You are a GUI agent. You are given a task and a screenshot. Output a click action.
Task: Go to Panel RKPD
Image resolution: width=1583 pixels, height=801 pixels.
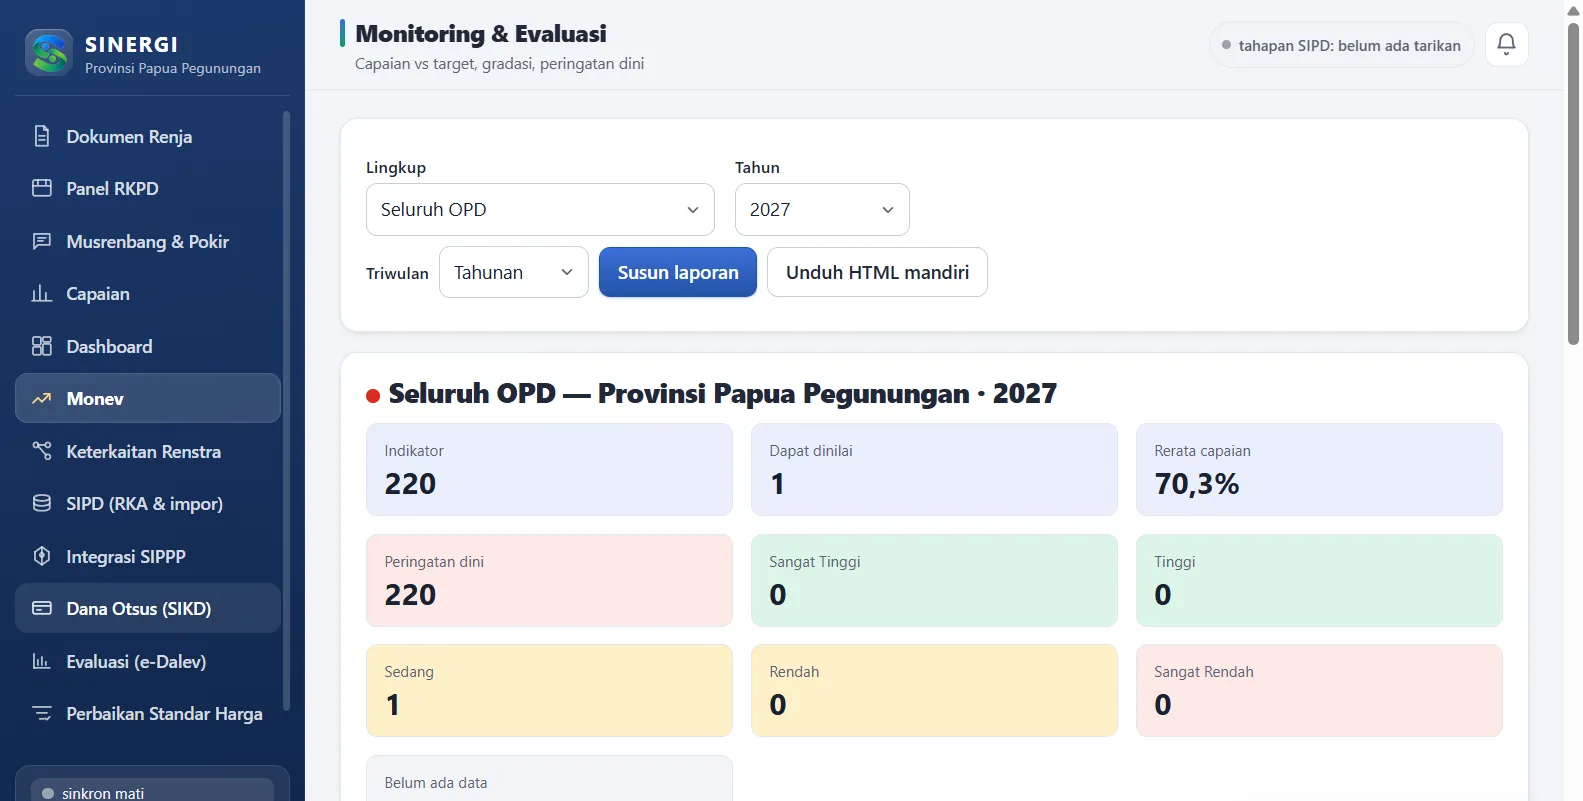click(148, 188)
